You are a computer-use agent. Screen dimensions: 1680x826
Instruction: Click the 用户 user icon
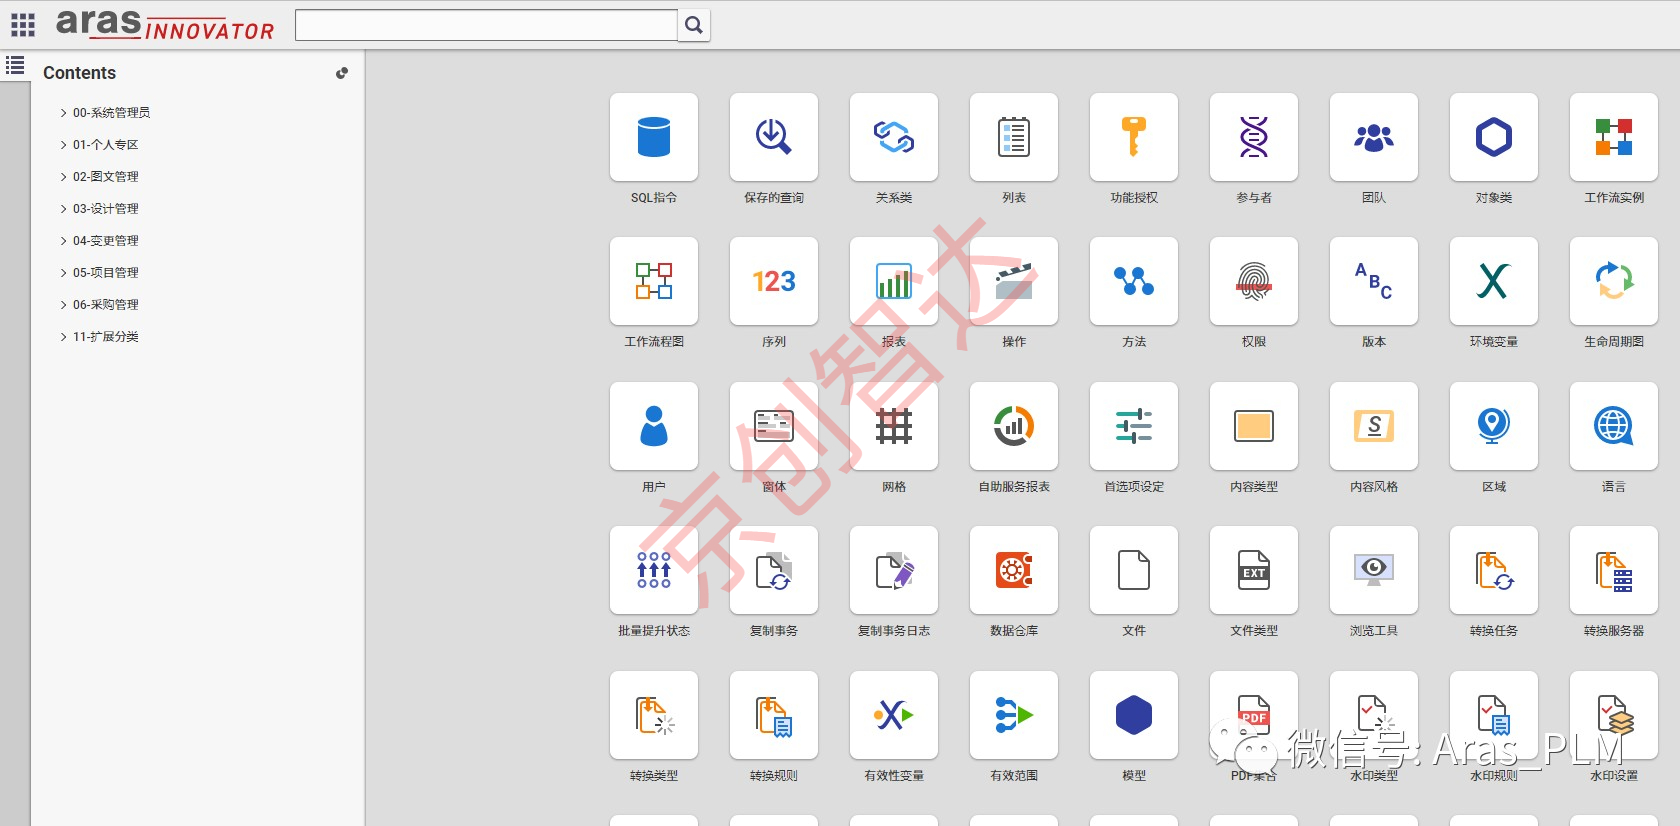654,427
